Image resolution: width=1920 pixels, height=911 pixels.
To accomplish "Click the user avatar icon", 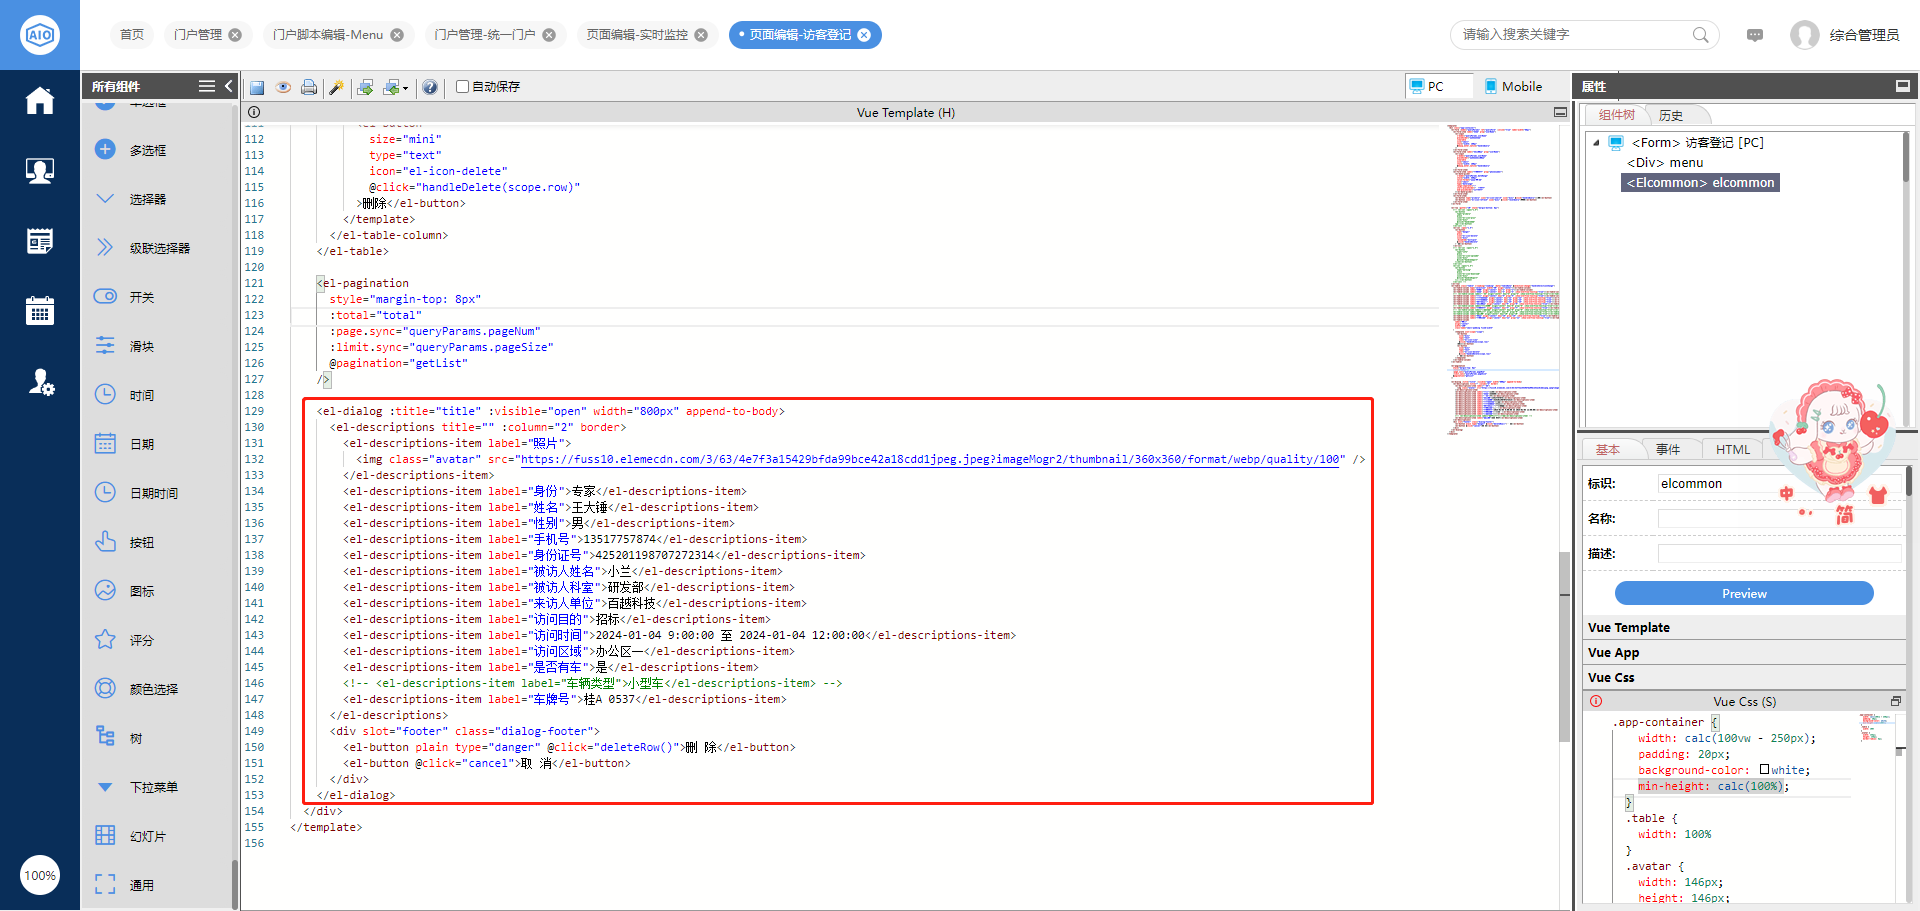I will [x=1805, y=35].
